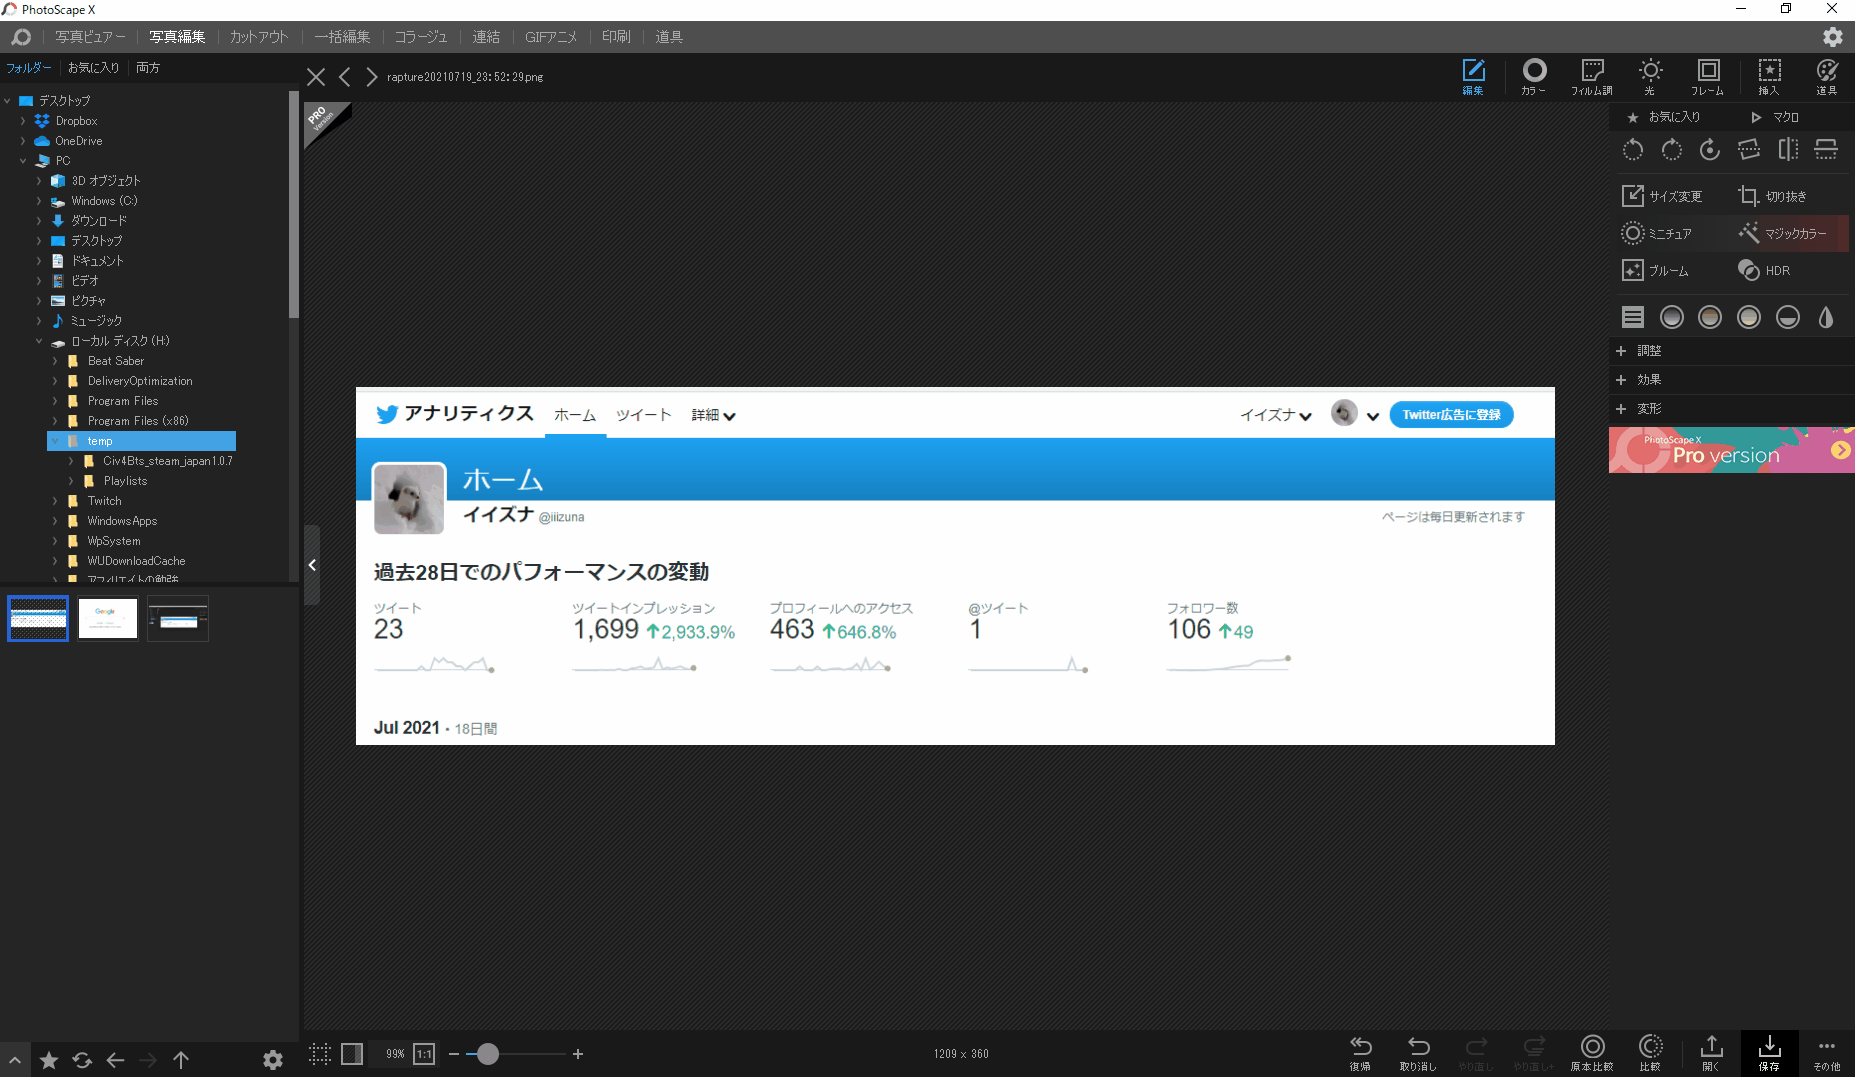Open the Crop (切り抜き) tool

(x=1773, y=196)
